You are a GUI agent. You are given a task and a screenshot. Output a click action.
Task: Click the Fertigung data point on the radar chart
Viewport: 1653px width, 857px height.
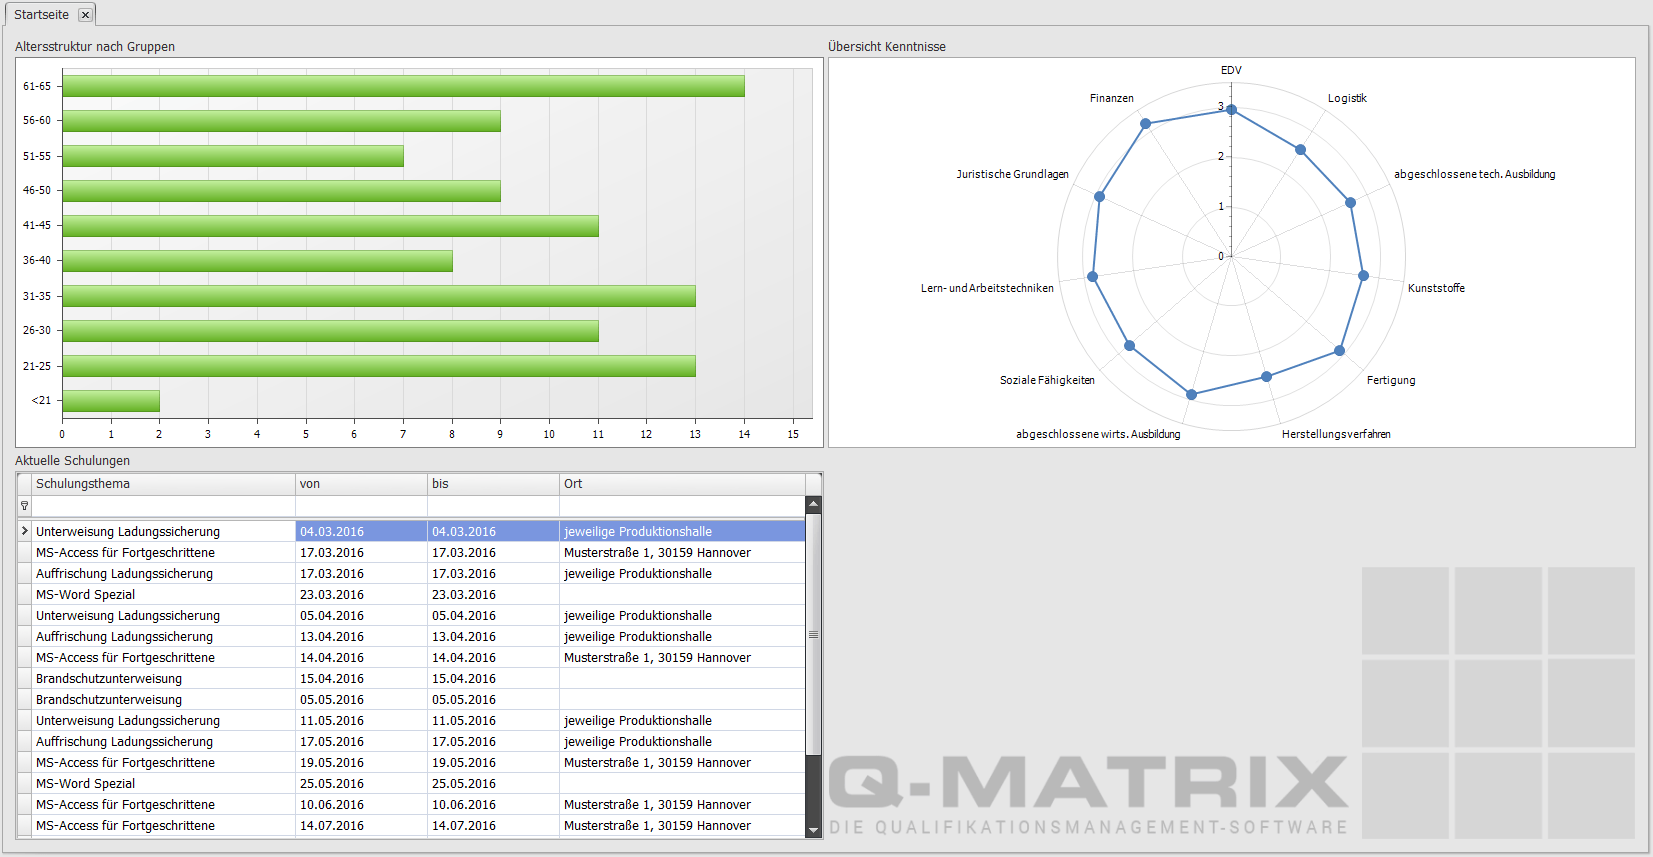1340,351
